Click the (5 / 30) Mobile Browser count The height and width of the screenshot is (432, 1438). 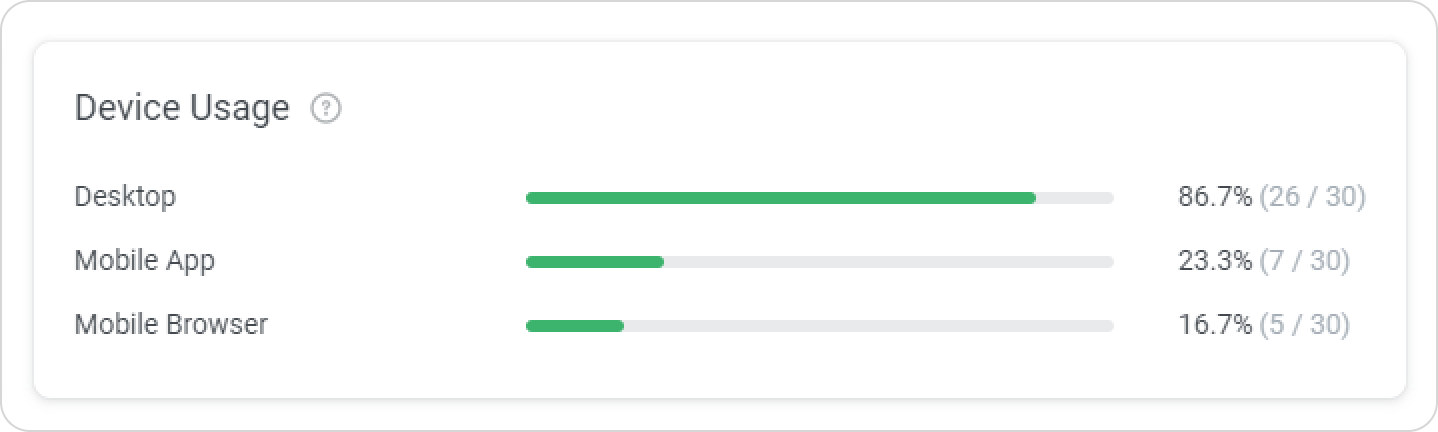click(1304, 325)
